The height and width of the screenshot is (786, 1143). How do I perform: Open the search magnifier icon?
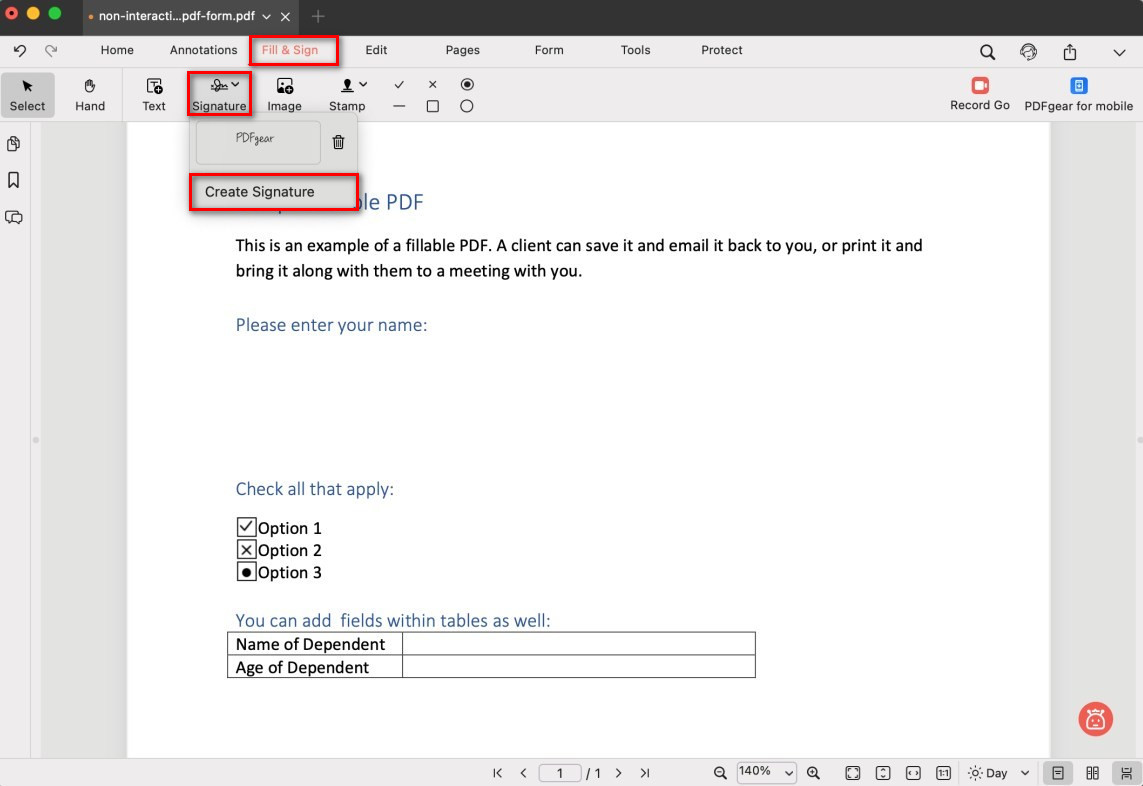987,52
